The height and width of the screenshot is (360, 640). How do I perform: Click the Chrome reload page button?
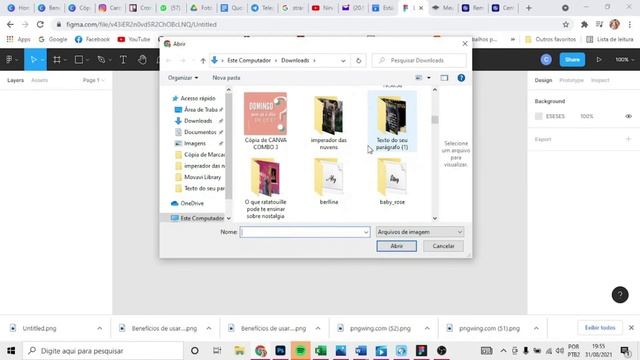point(40,24)
